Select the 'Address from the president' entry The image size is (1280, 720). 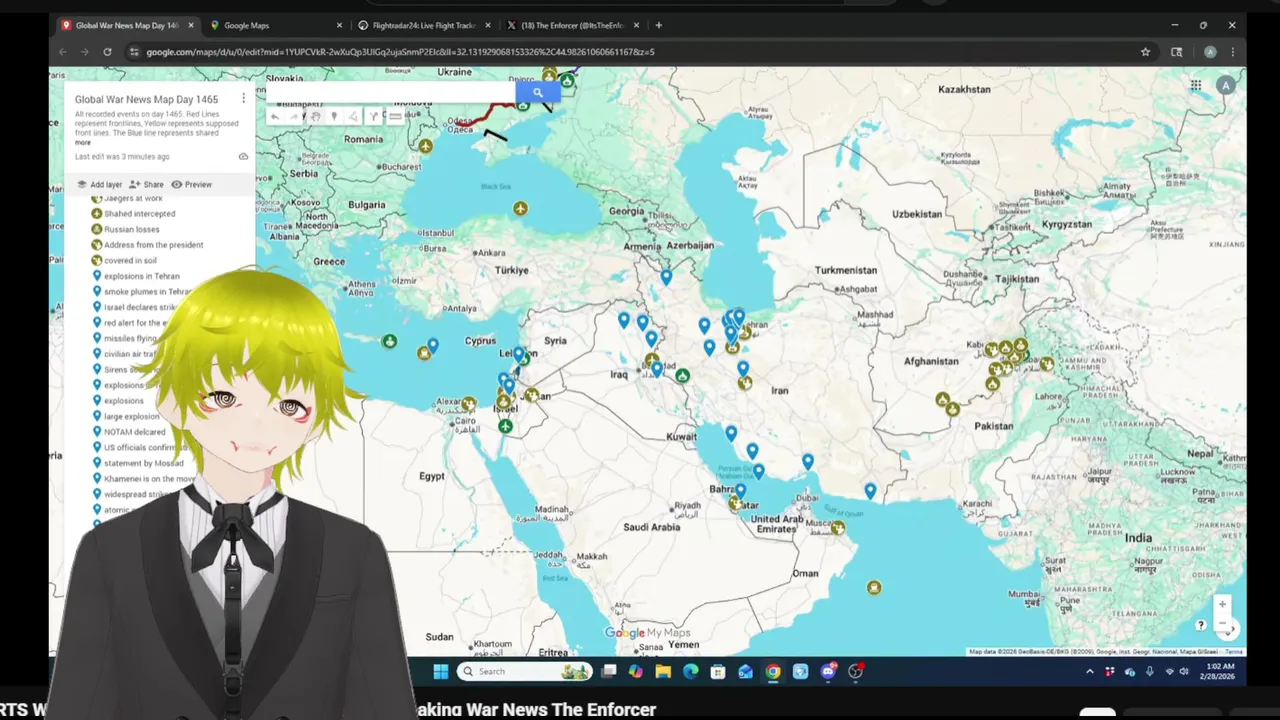click(153, 245)
